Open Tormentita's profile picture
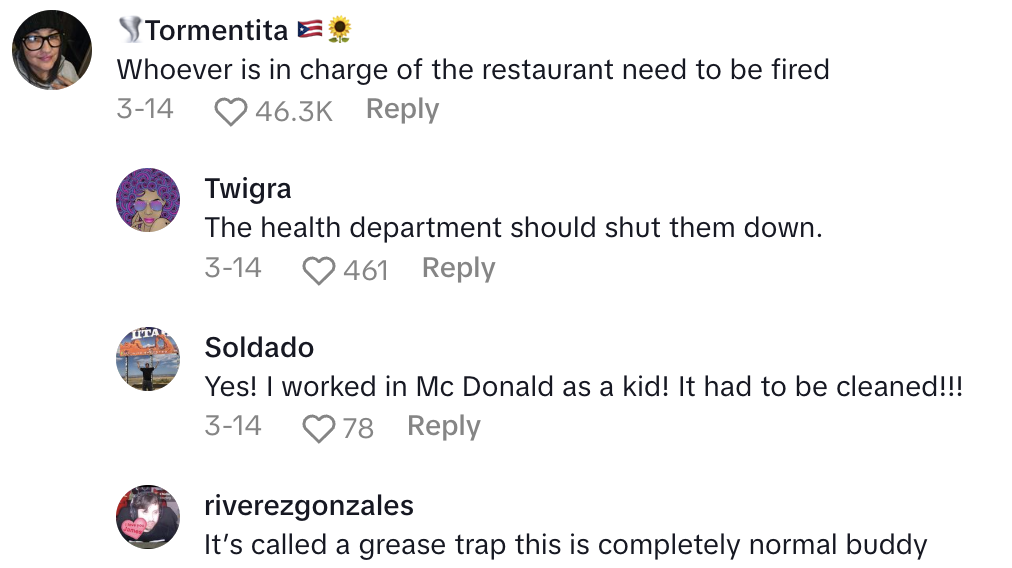 tap(52, 52)
